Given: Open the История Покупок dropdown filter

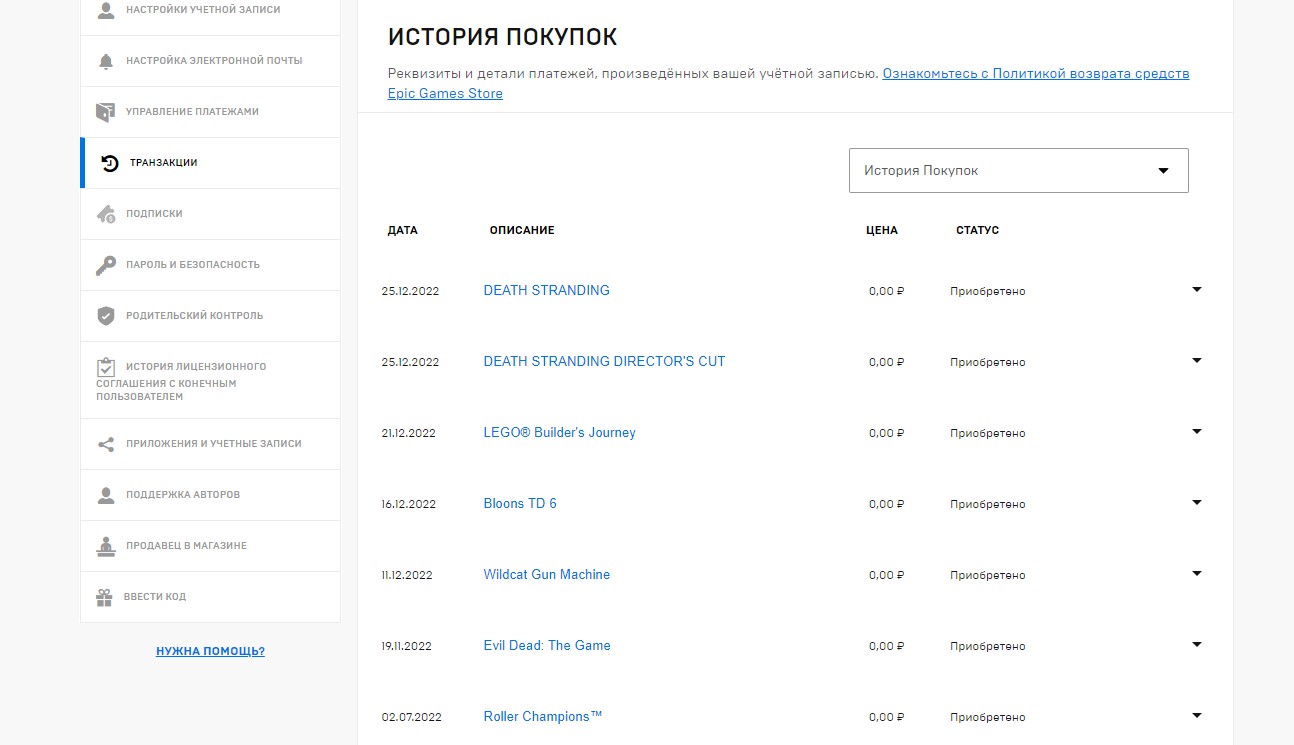Looking at the screenshot, I should (x=1018, y=170).
